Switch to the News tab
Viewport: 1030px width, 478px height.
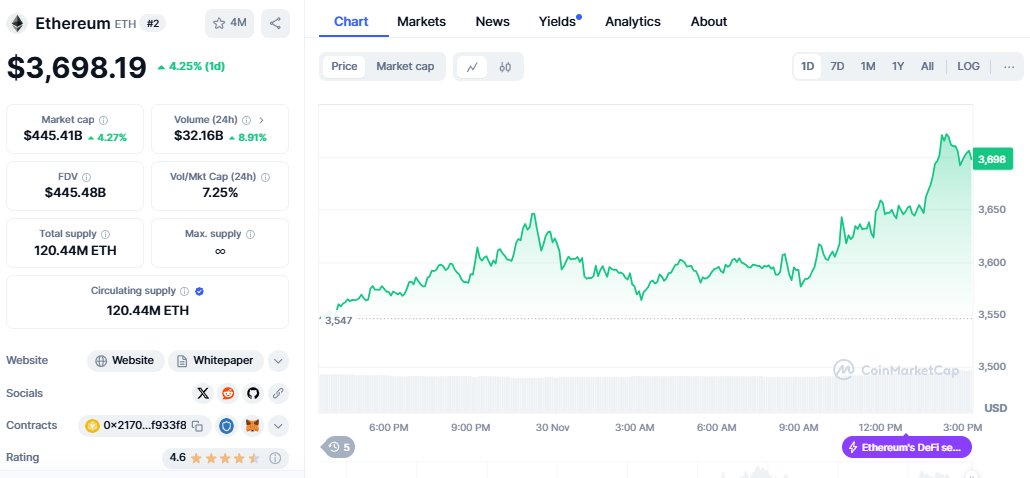coord(493,22)
